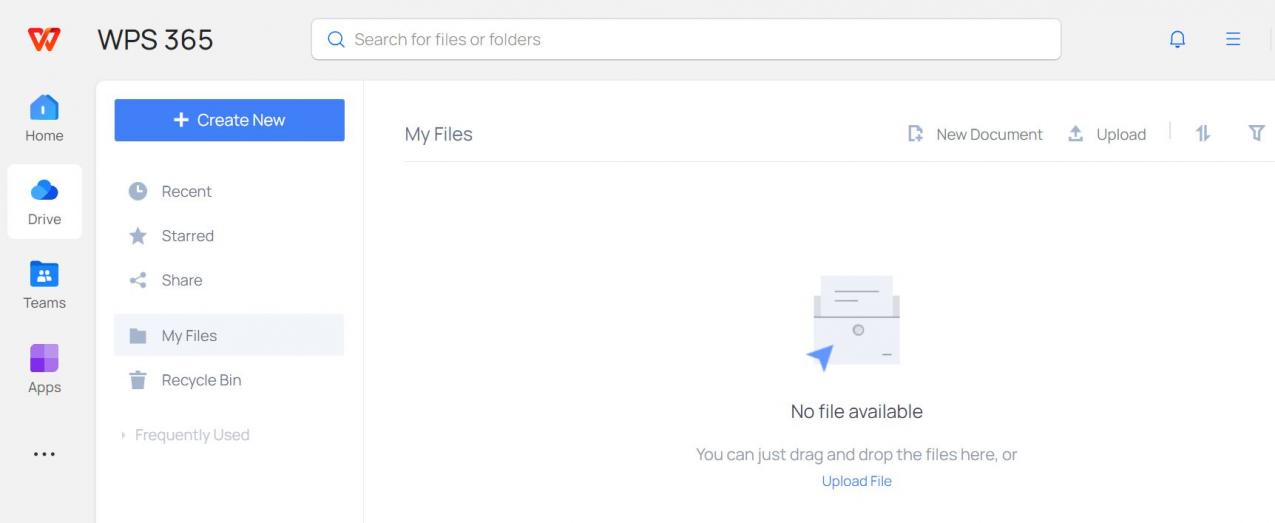Toggle file sort order icon
The height and width of the screenshot is (523, 1275).
pos(1202,133)
